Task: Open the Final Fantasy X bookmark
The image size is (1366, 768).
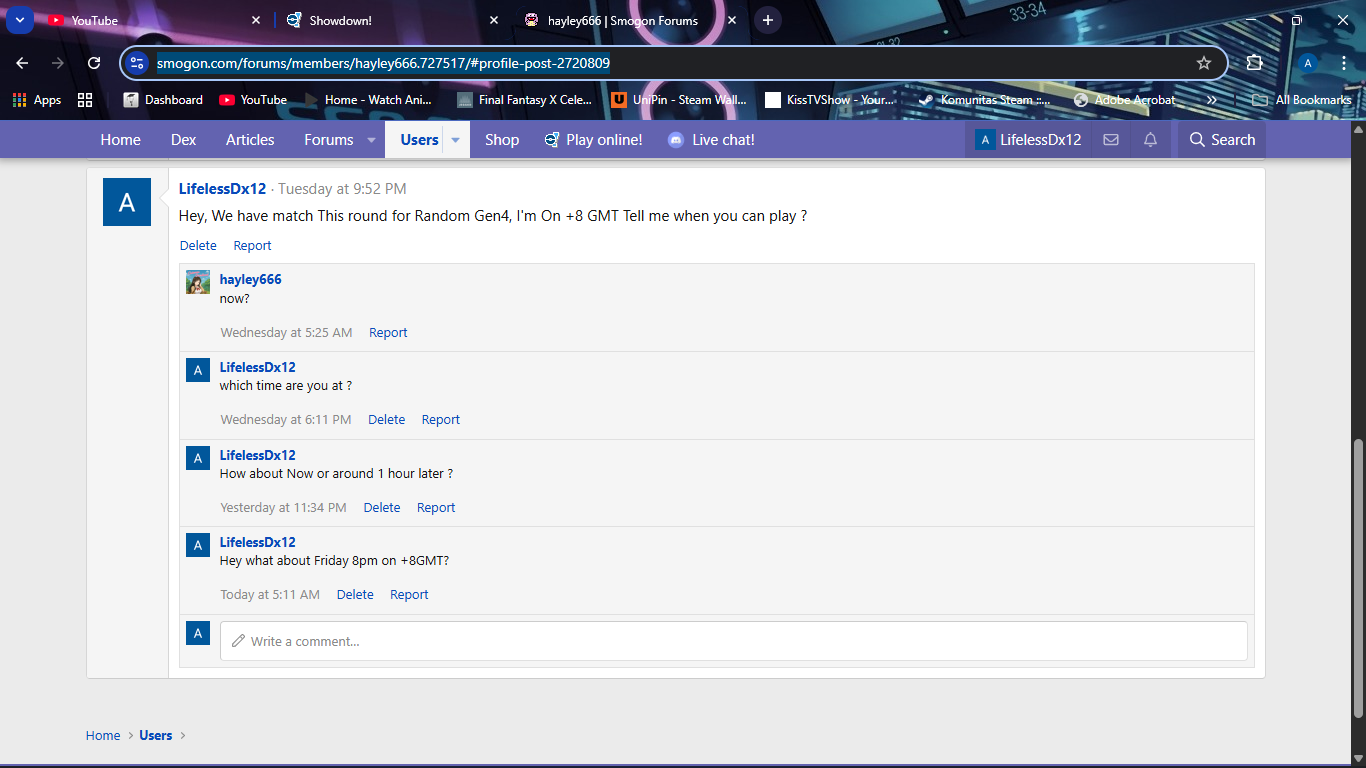Action: coord(524,100)
